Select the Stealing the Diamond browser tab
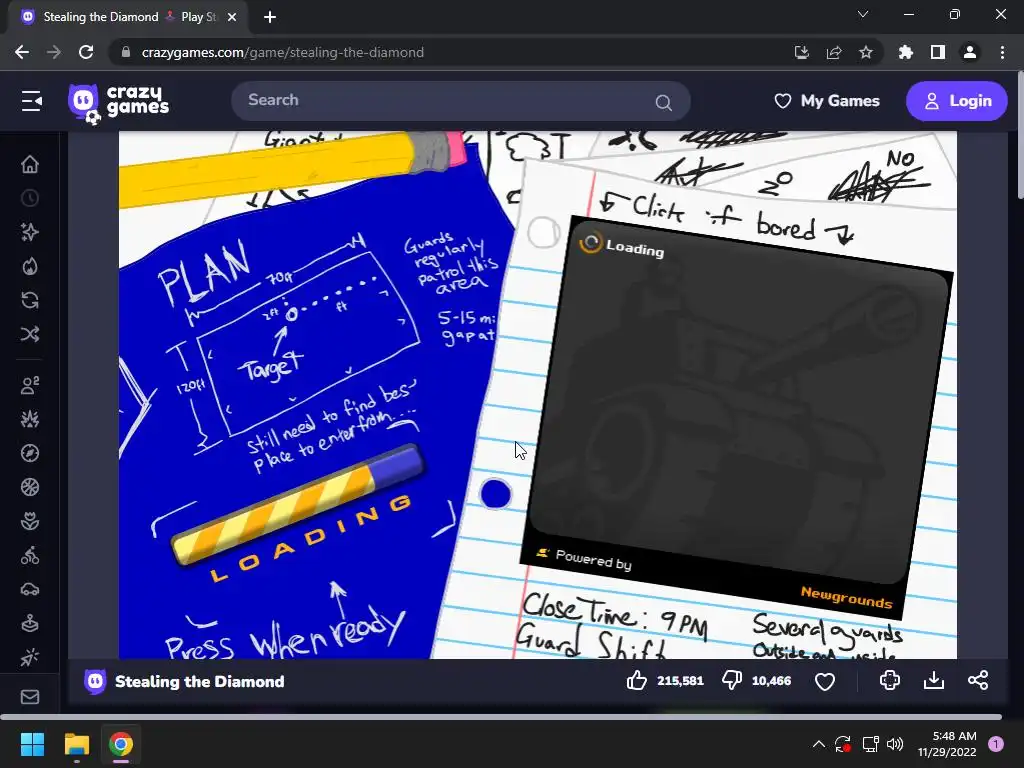Screen dimensions: 1024x768 128,17
